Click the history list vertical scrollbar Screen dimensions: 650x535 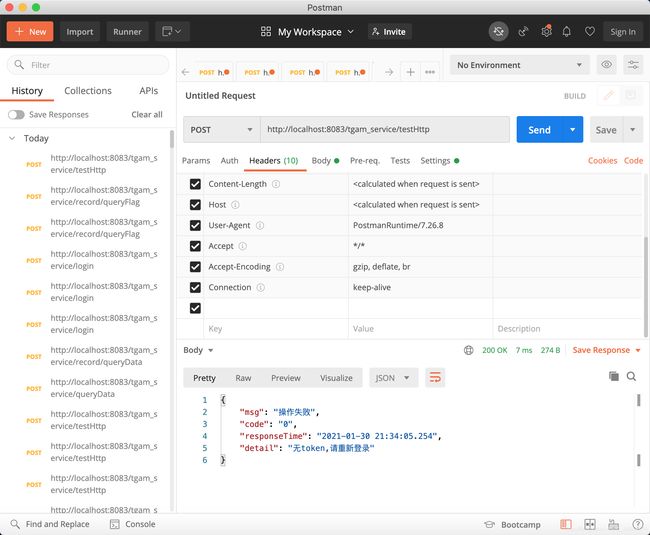pyautogui.click(x=172, y=139)
